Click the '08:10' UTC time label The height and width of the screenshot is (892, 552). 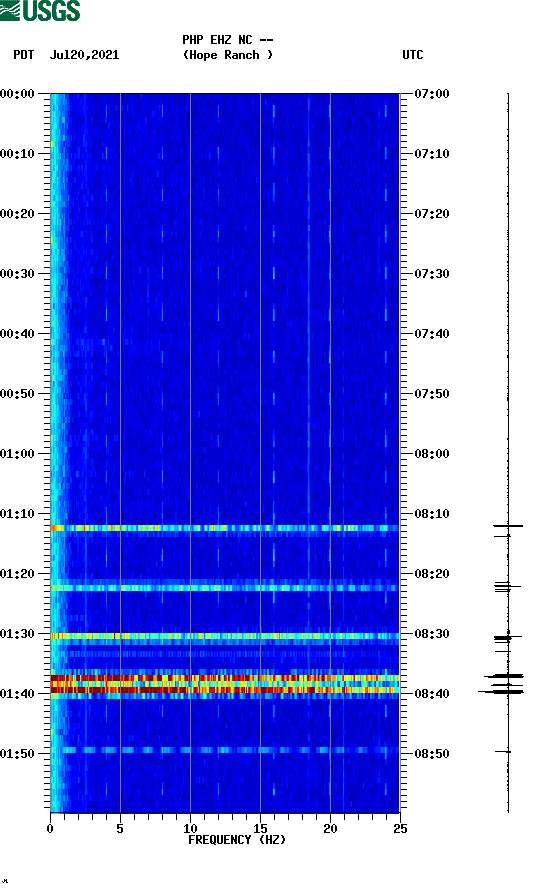[x=431, y=514]
